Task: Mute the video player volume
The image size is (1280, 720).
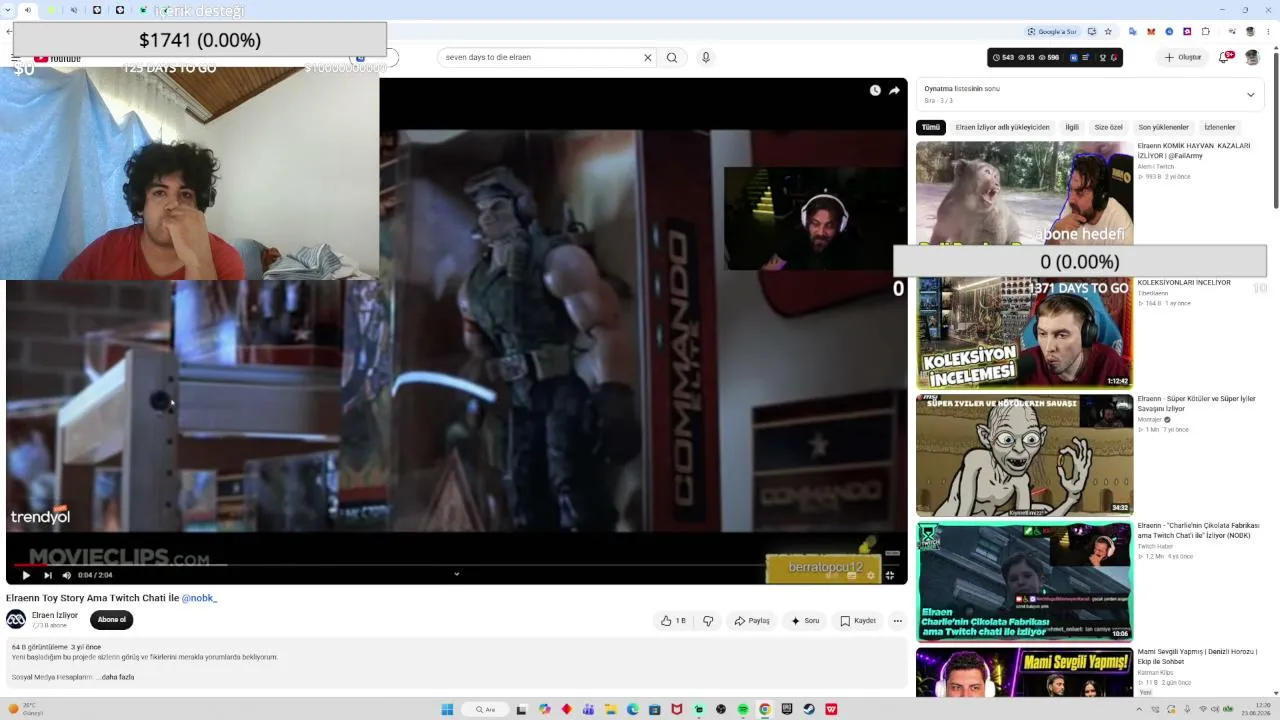Action: (67, 575)
